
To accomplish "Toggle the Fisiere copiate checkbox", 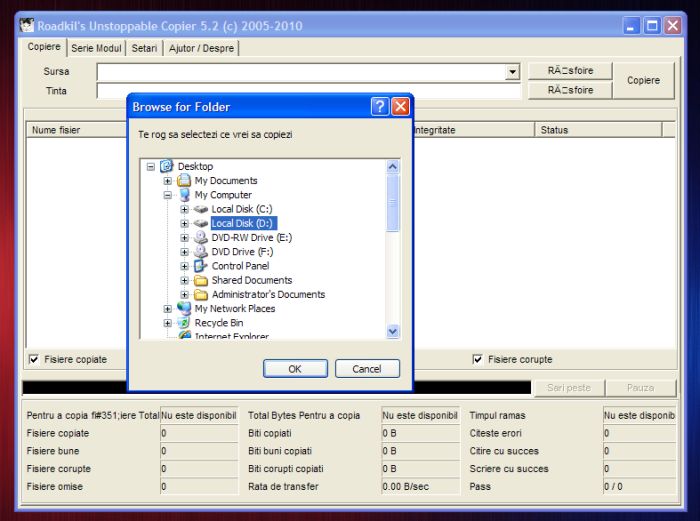I will [33, 359].
